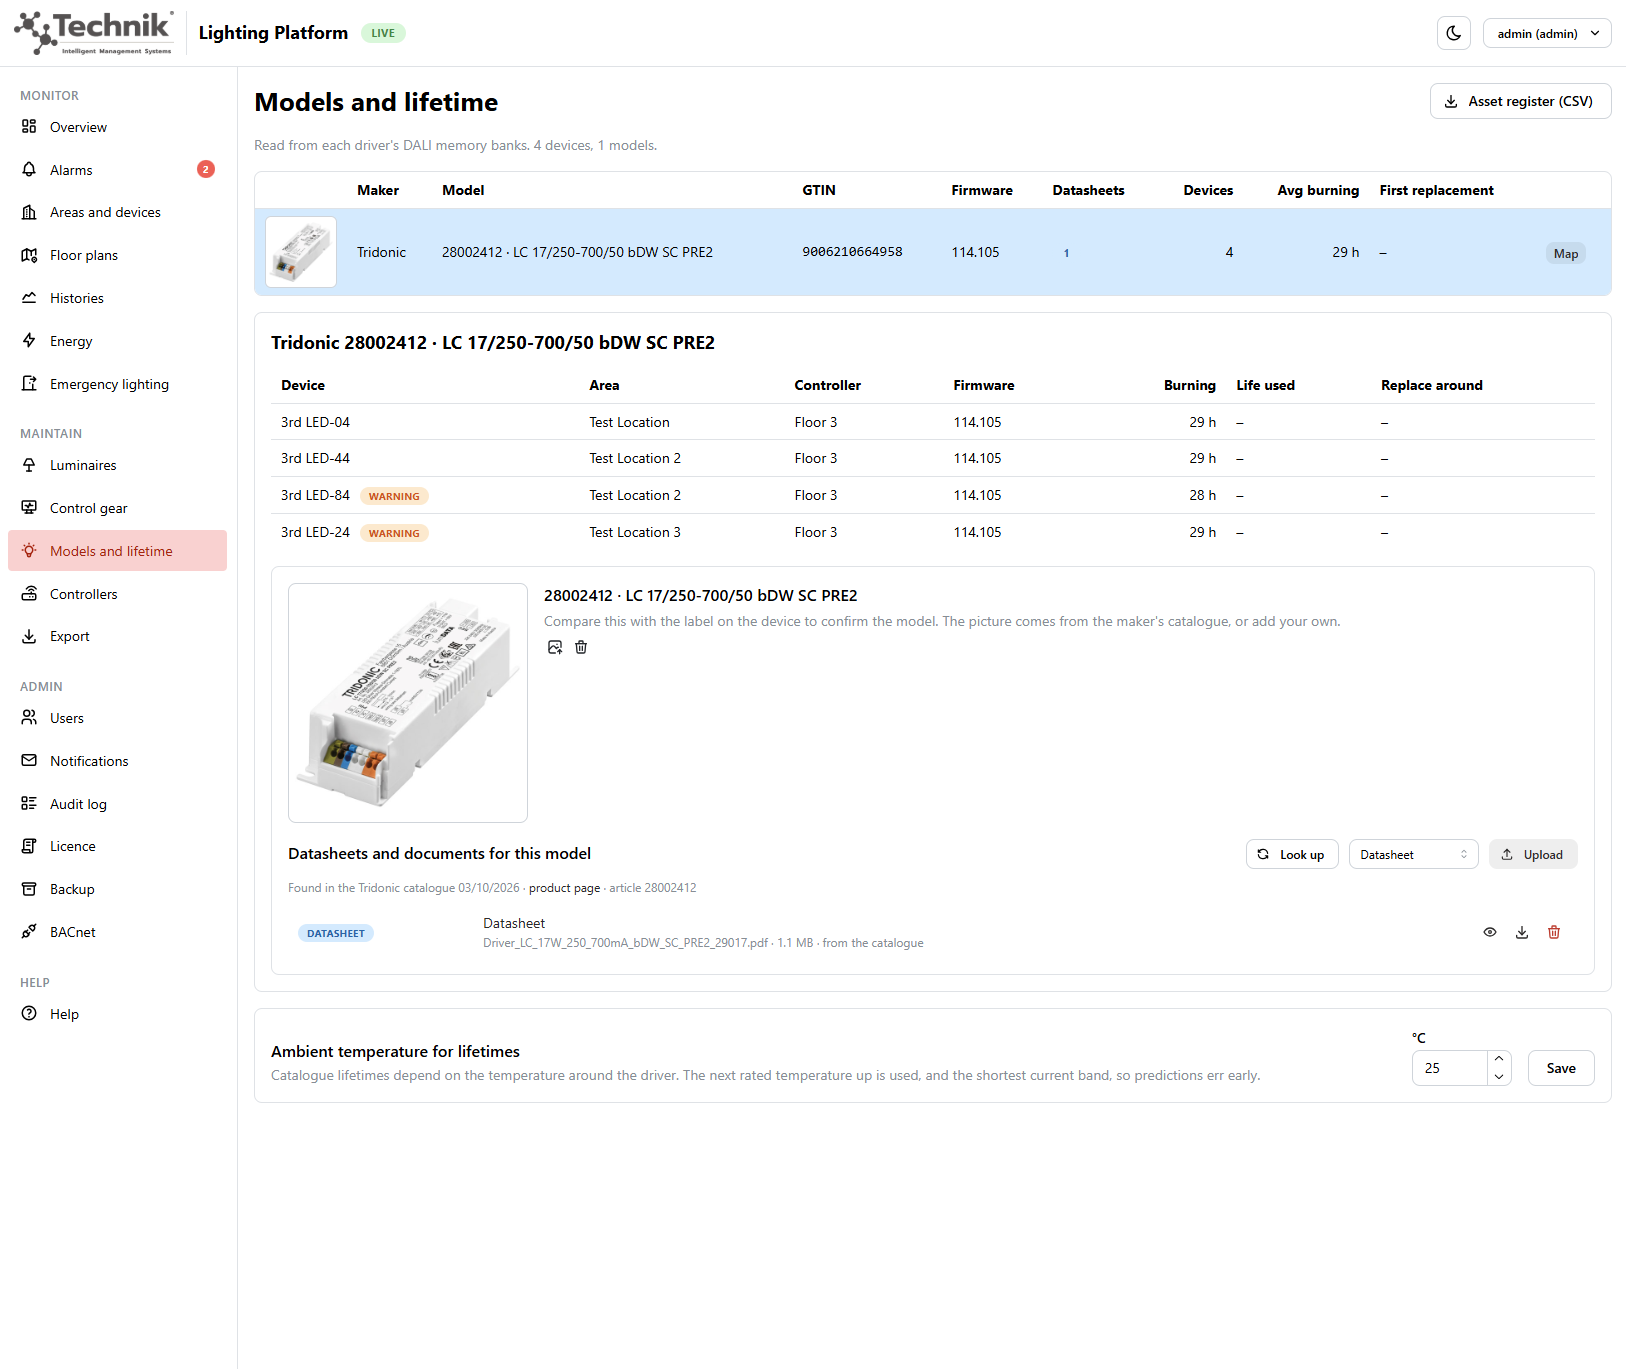Open the Datasheet type dropdown
1626x1369 pixels.
pyautogui.click(x=1413, y=854)
